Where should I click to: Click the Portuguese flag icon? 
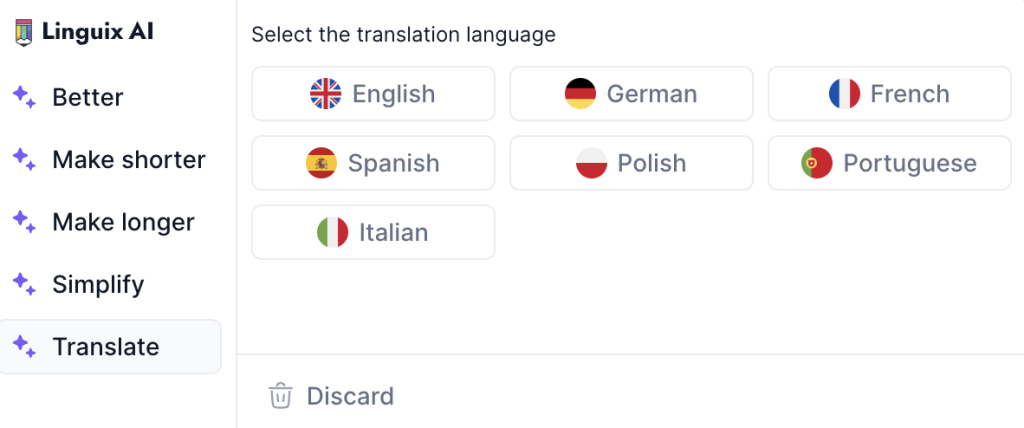tap(816, 163)
